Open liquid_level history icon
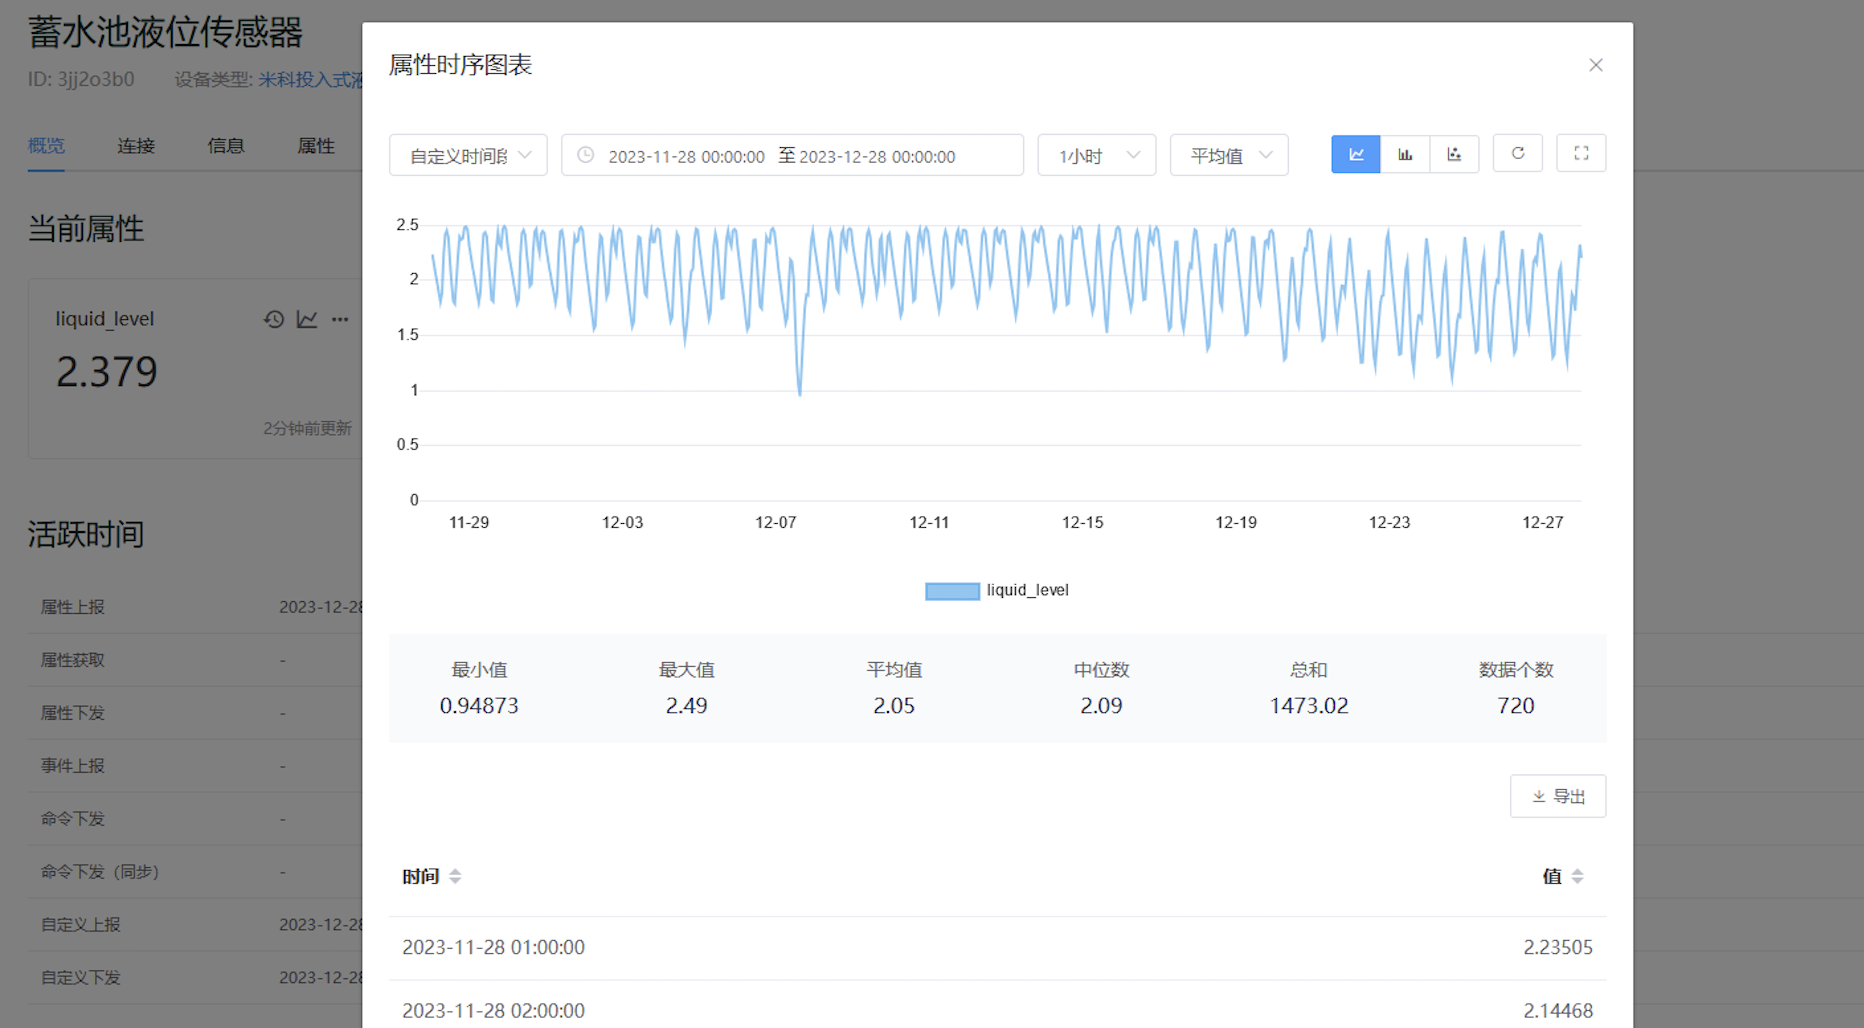This screenshot has height=1028, width=1864. [274, 319]
